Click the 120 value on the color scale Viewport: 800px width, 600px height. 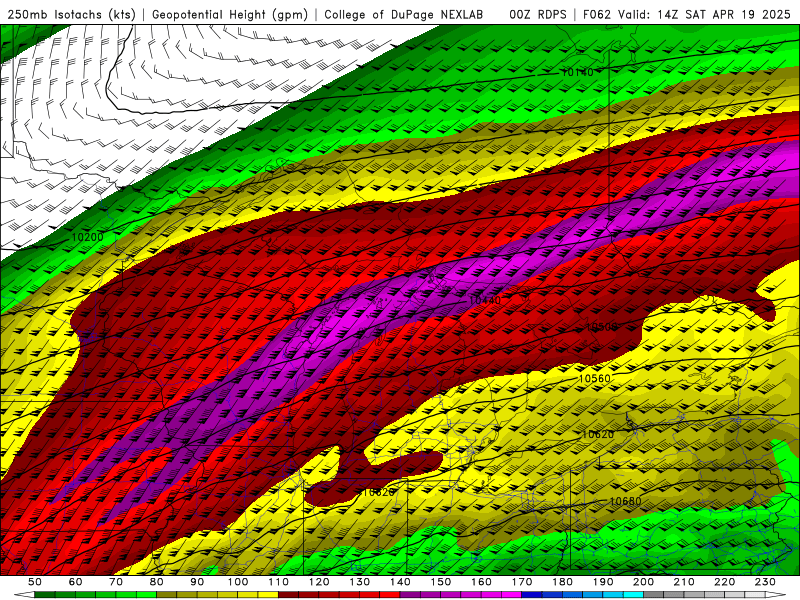pos(319,582)
